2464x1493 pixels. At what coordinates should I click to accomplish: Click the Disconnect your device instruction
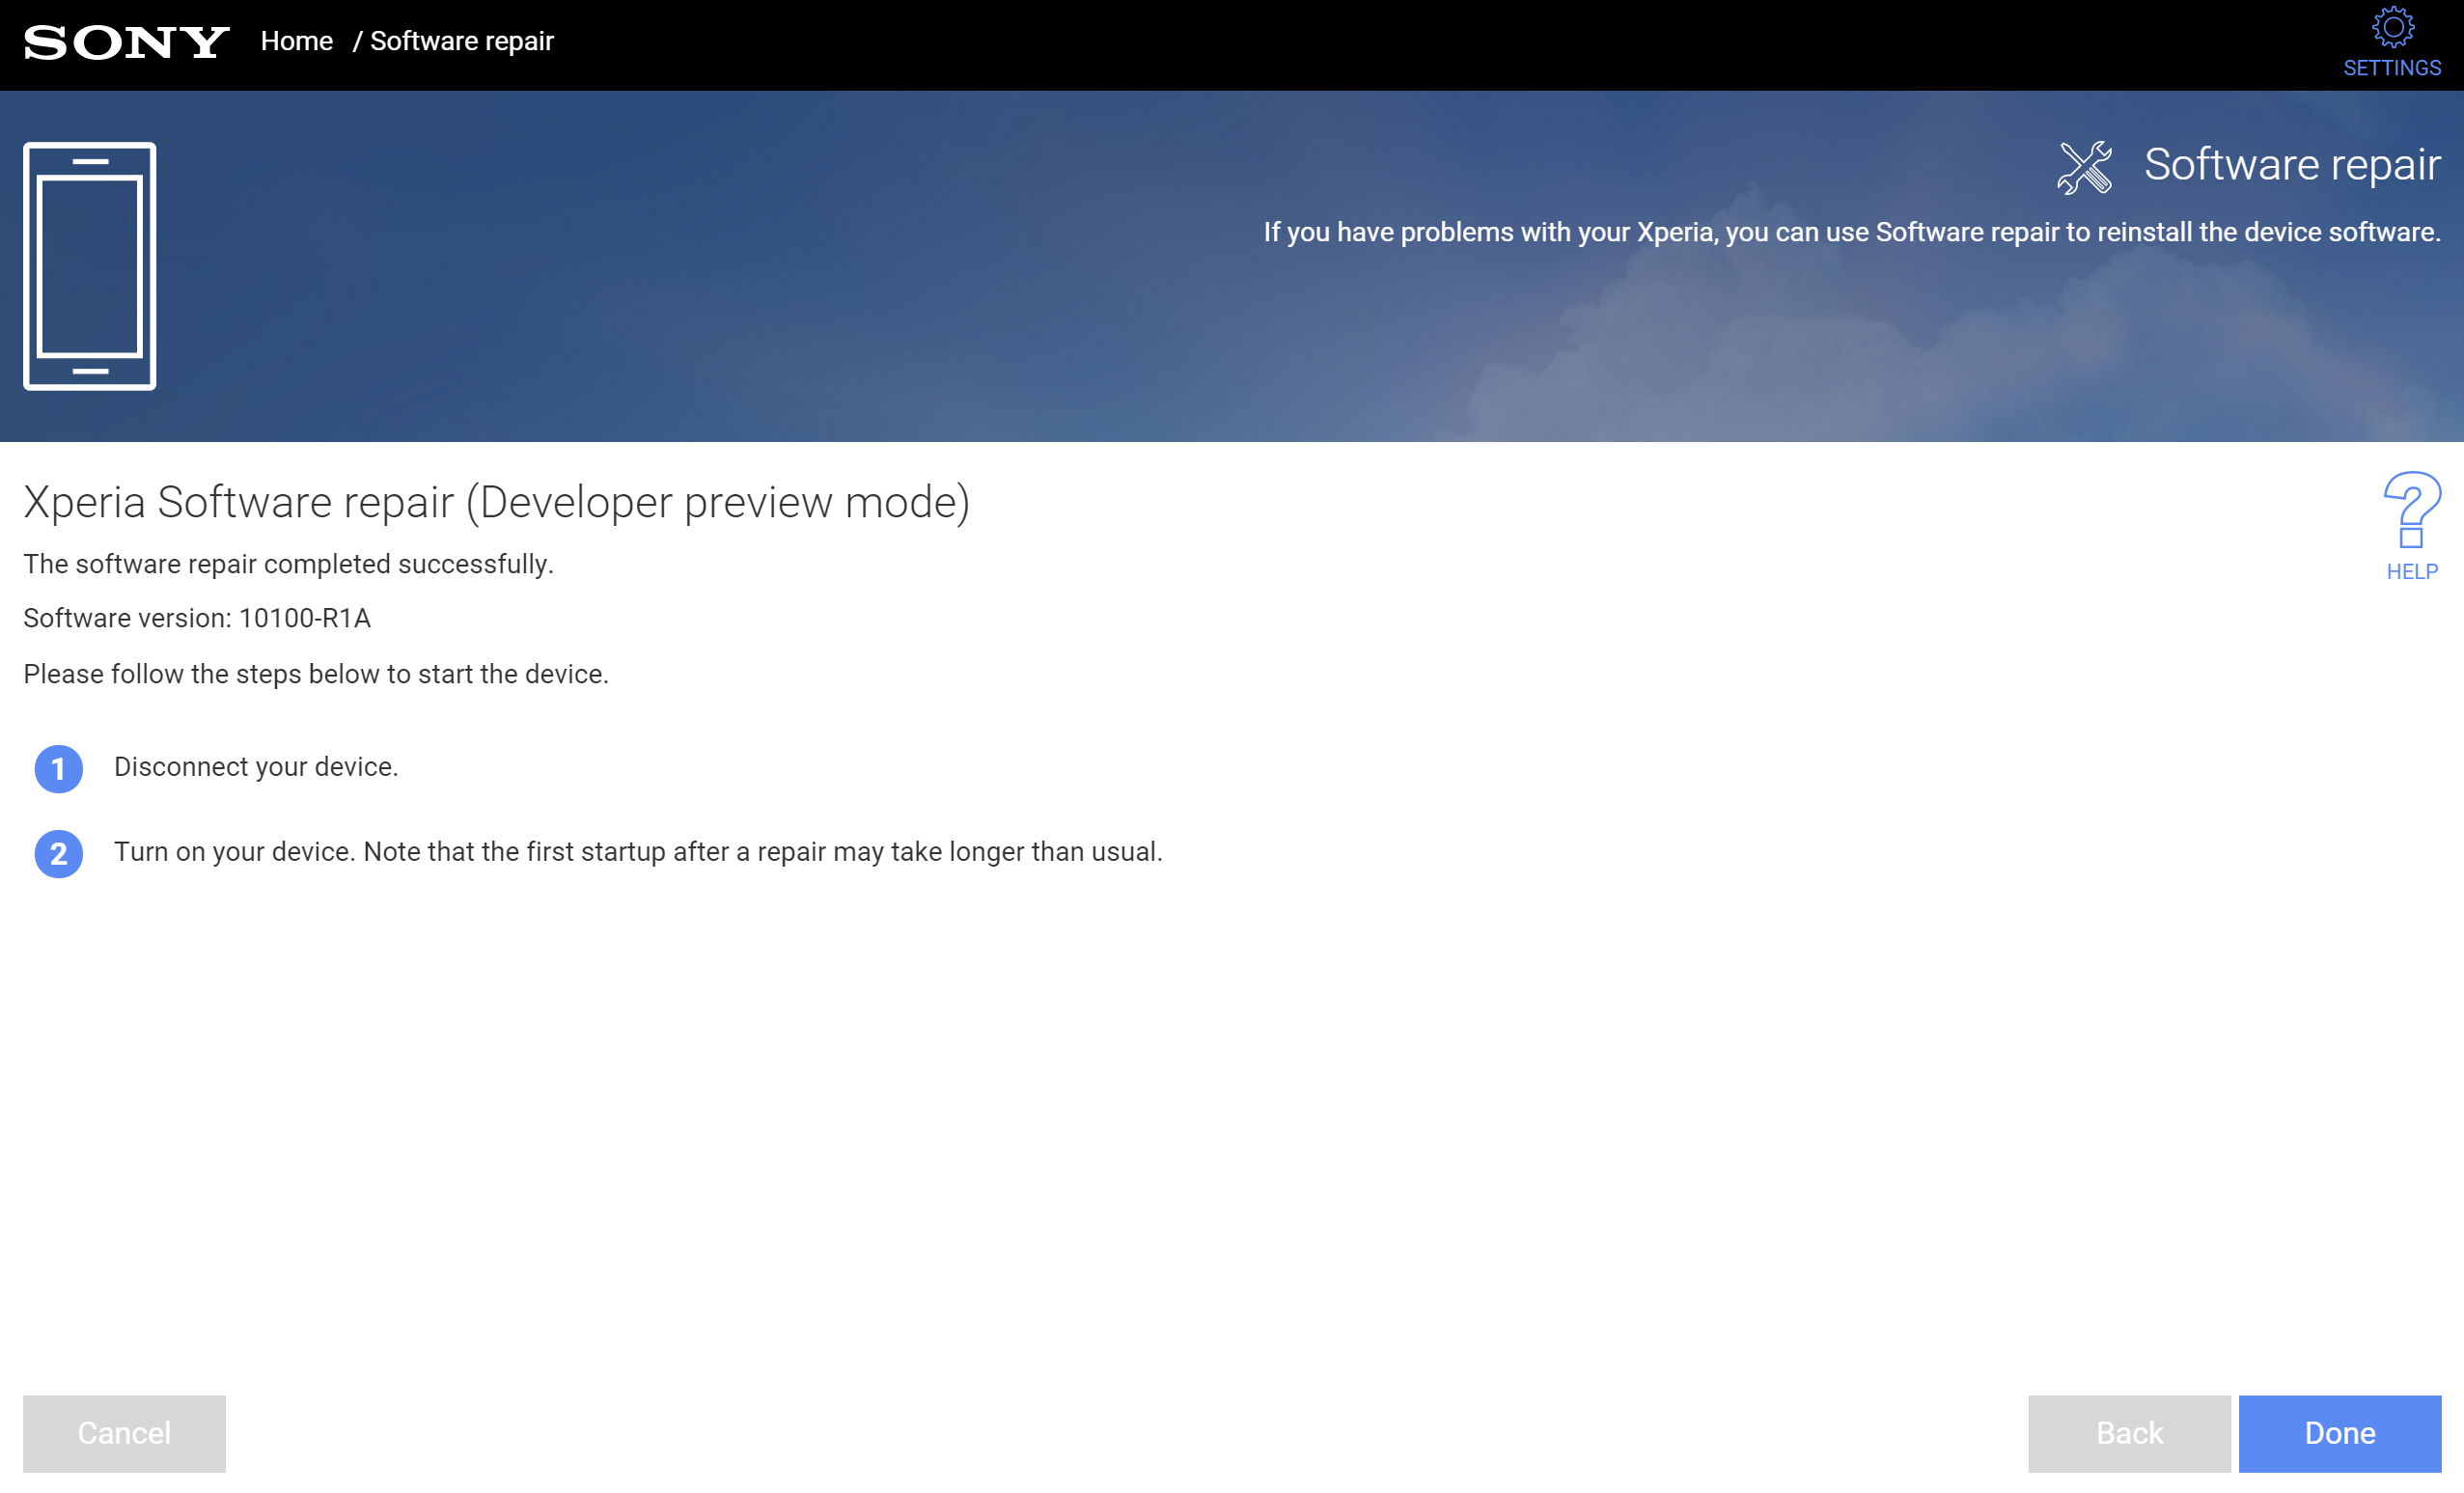(x=256, y=766)
